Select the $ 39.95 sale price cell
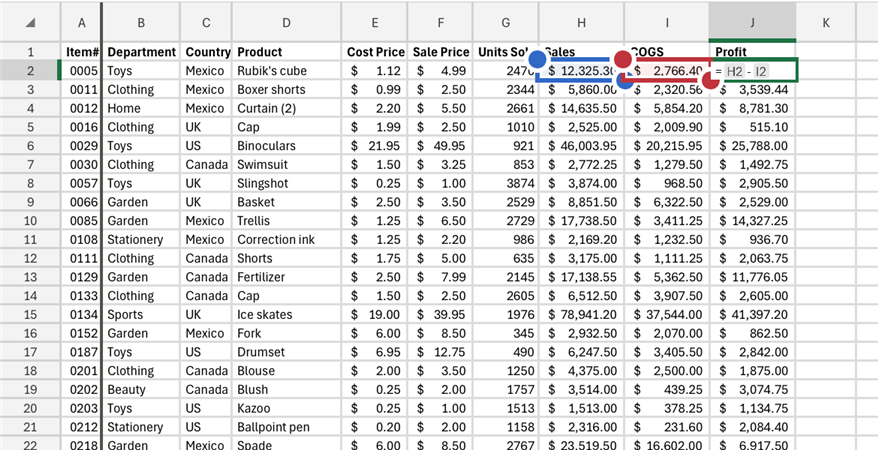 click(x=441, y=315)
